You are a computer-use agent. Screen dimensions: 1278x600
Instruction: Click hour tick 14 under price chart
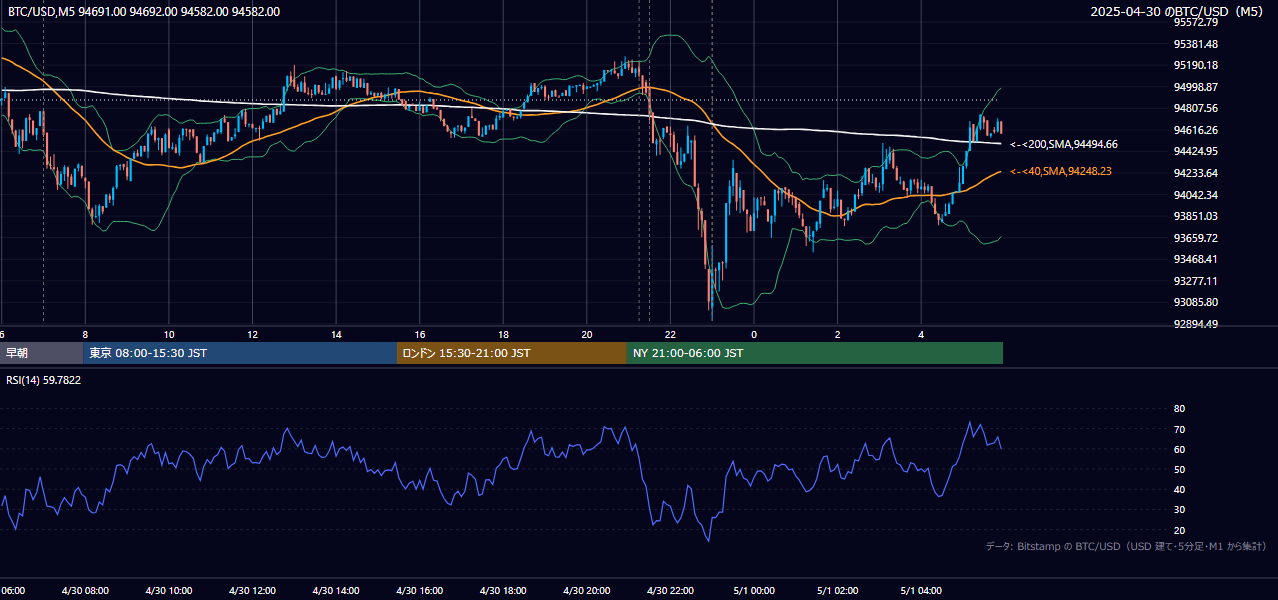[336, 334]
